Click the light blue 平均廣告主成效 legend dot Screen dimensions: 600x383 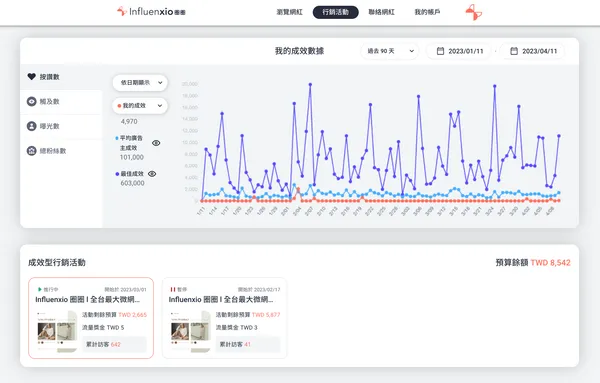(x=117, y=138)
